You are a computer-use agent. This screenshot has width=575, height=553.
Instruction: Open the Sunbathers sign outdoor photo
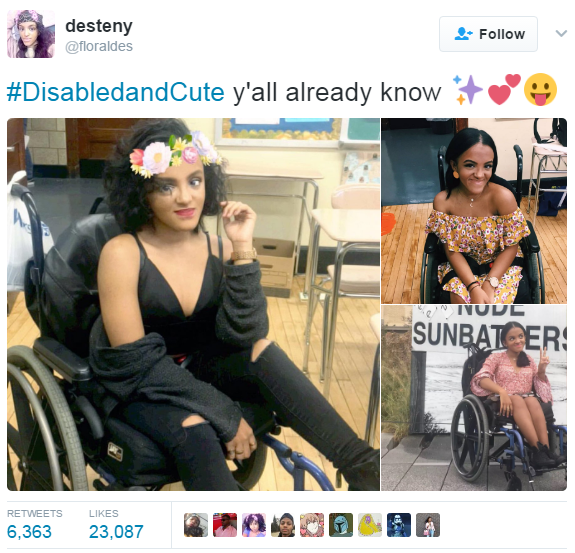click(x=474, y=398)
